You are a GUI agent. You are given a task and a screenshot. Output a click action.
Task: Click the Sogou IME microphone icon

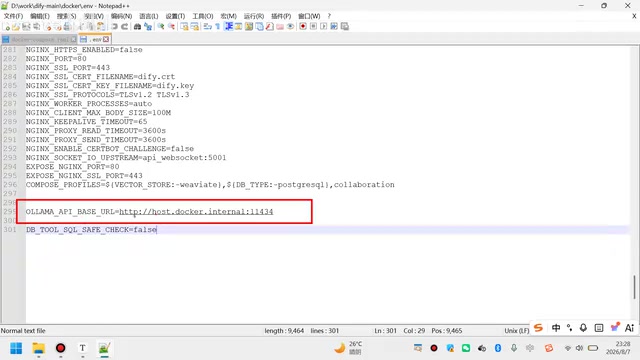[583, 328]
